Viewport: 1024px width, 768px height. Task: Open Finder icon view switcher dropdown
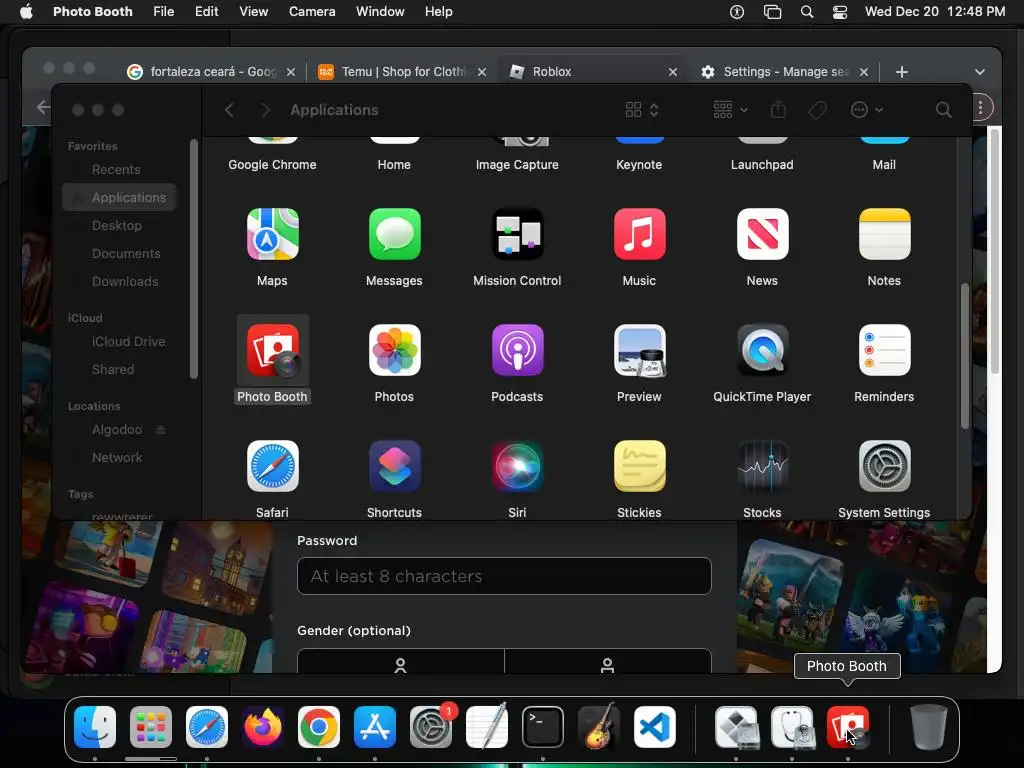[642, 110]
